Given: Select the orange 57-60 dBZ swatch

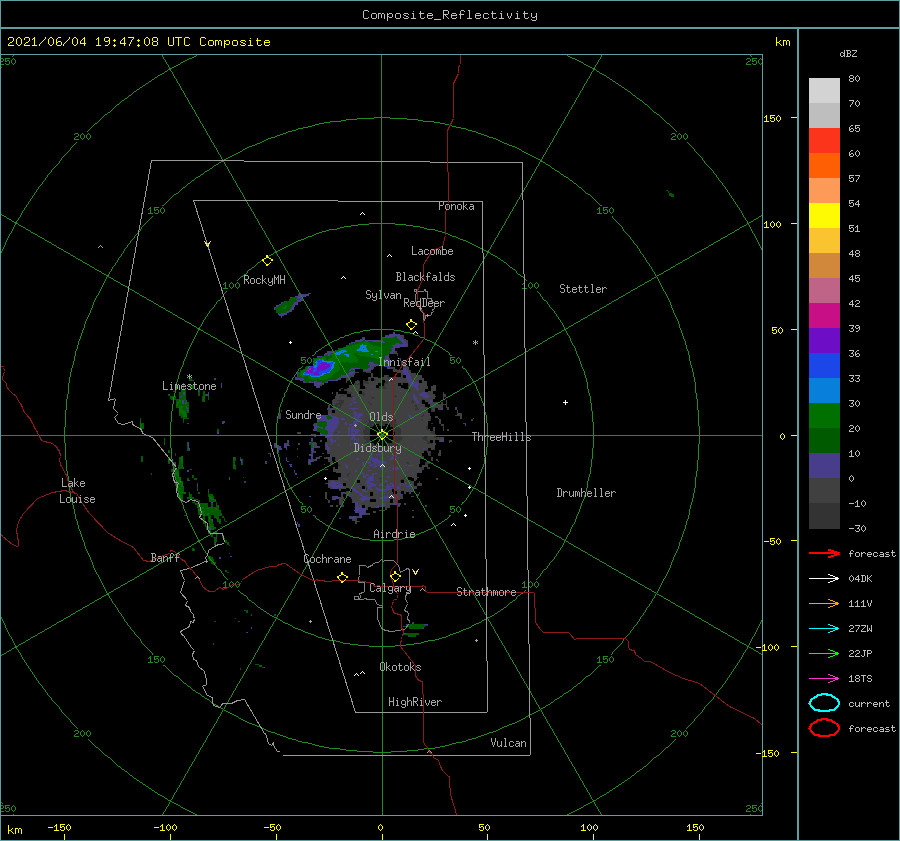Looking at the screenshot, I should point(824,166).
